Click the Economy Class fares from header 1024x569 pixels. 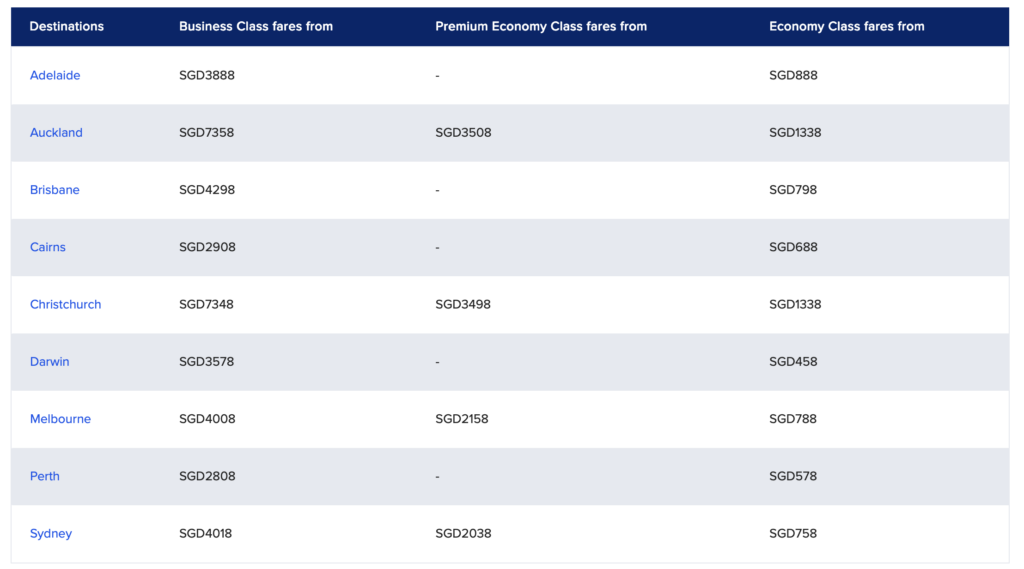tap(846, 26)
